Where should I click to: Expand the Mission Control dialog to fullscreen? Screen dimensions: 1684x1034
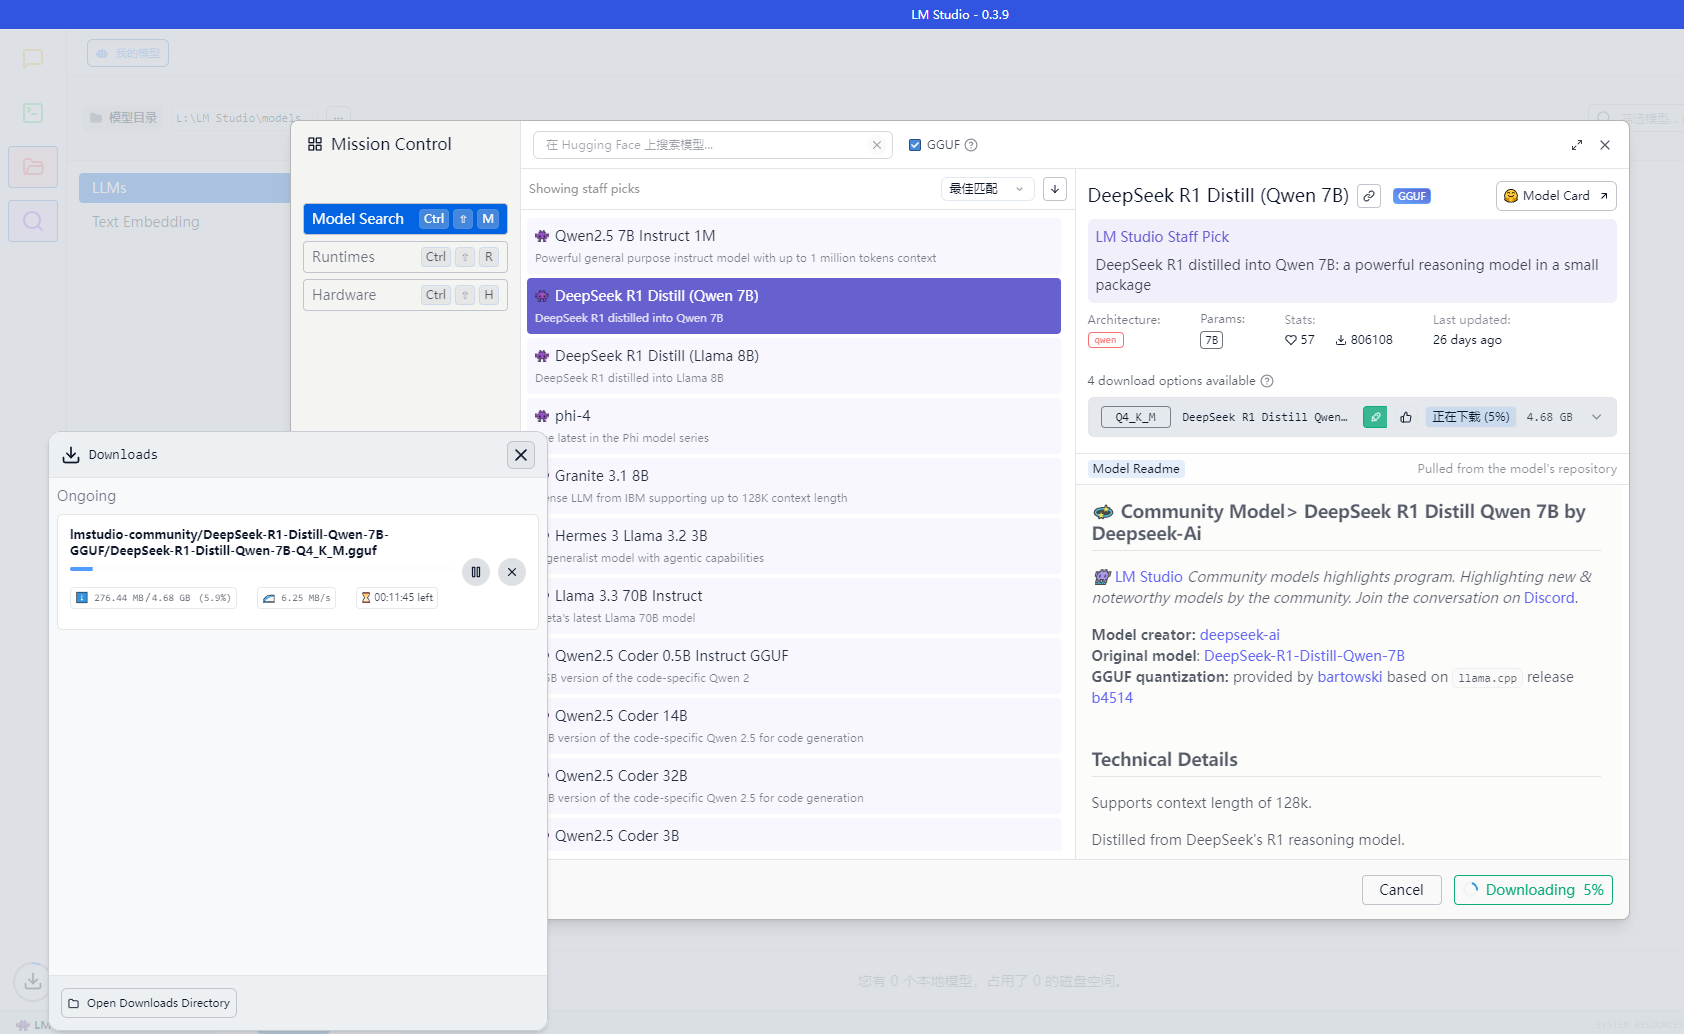[x=1577, y=145]
